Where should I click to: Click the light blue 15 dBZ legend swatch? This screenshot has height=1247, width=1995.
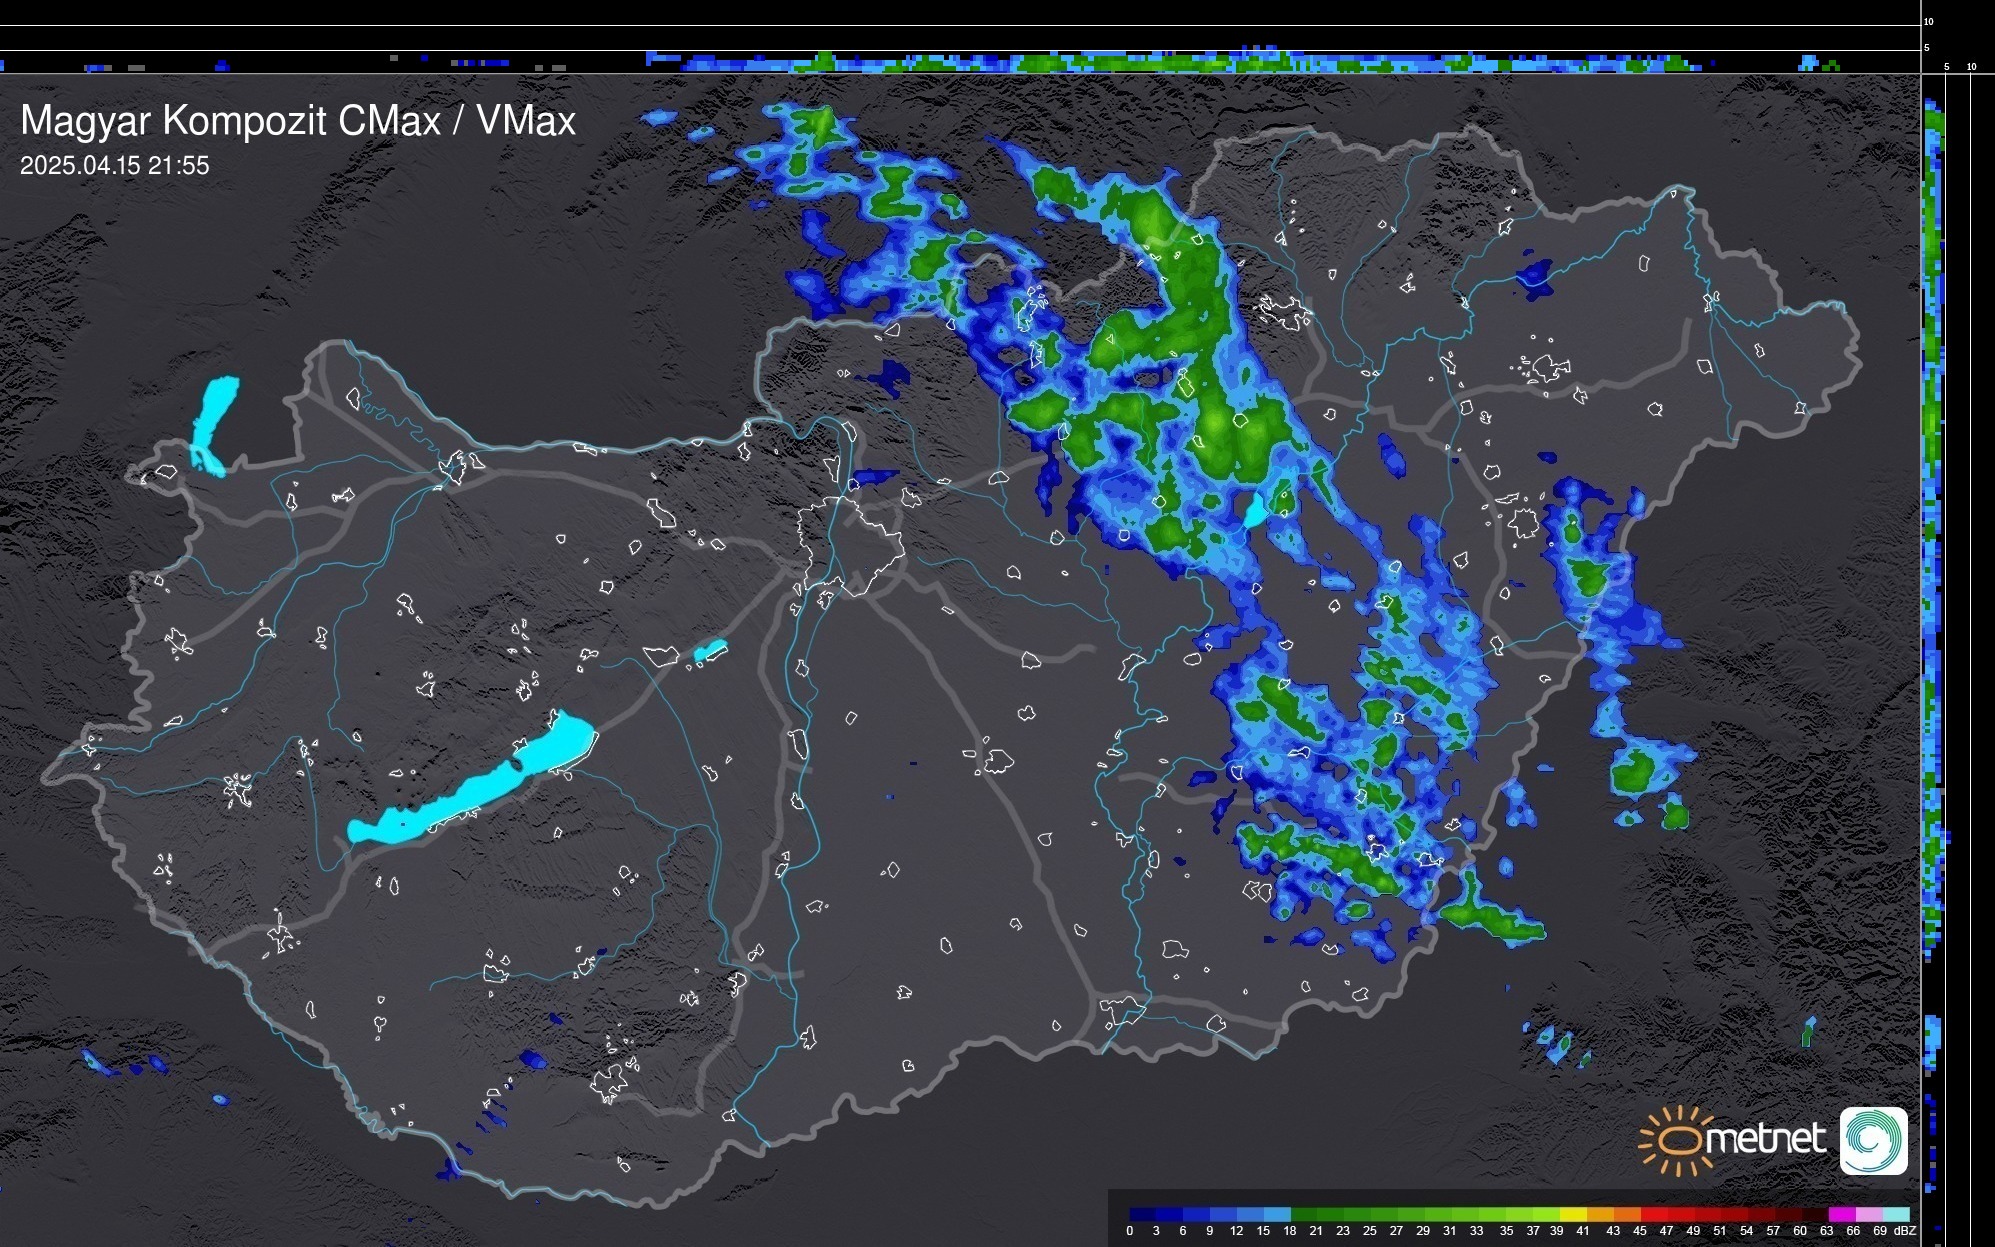(1277, 1214)
